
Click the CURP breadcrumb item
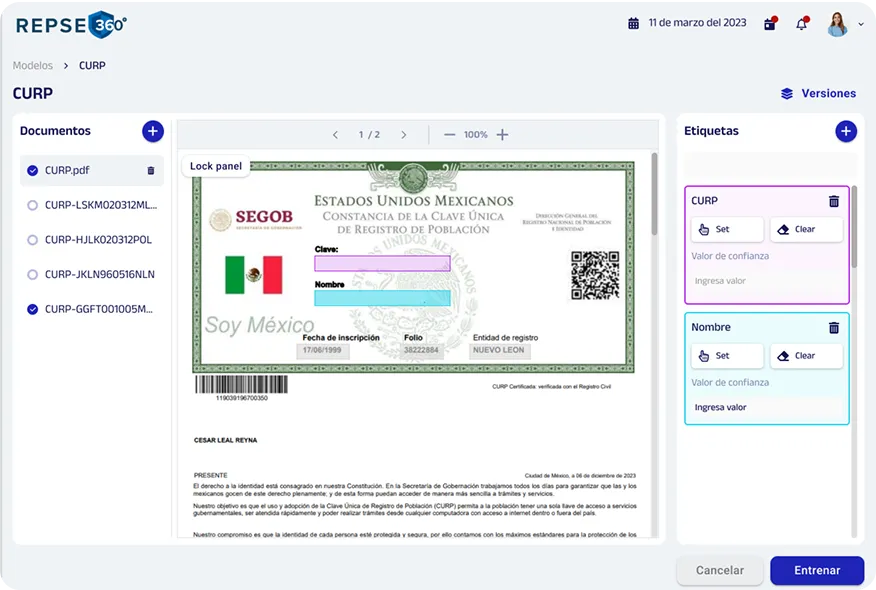[92, 65]
